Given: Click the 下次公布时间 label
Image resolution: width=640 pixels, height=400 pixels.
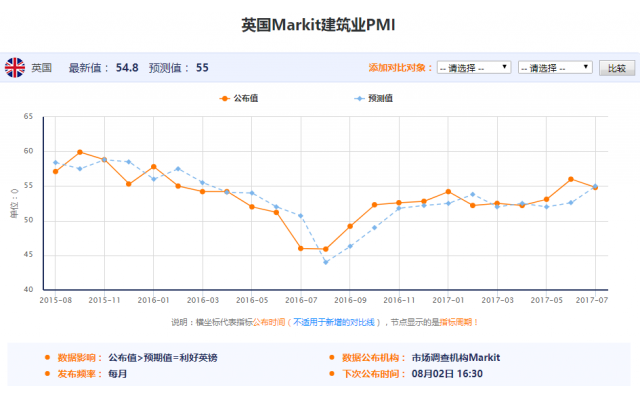Looking at the screenshot, I should [373, 374].
